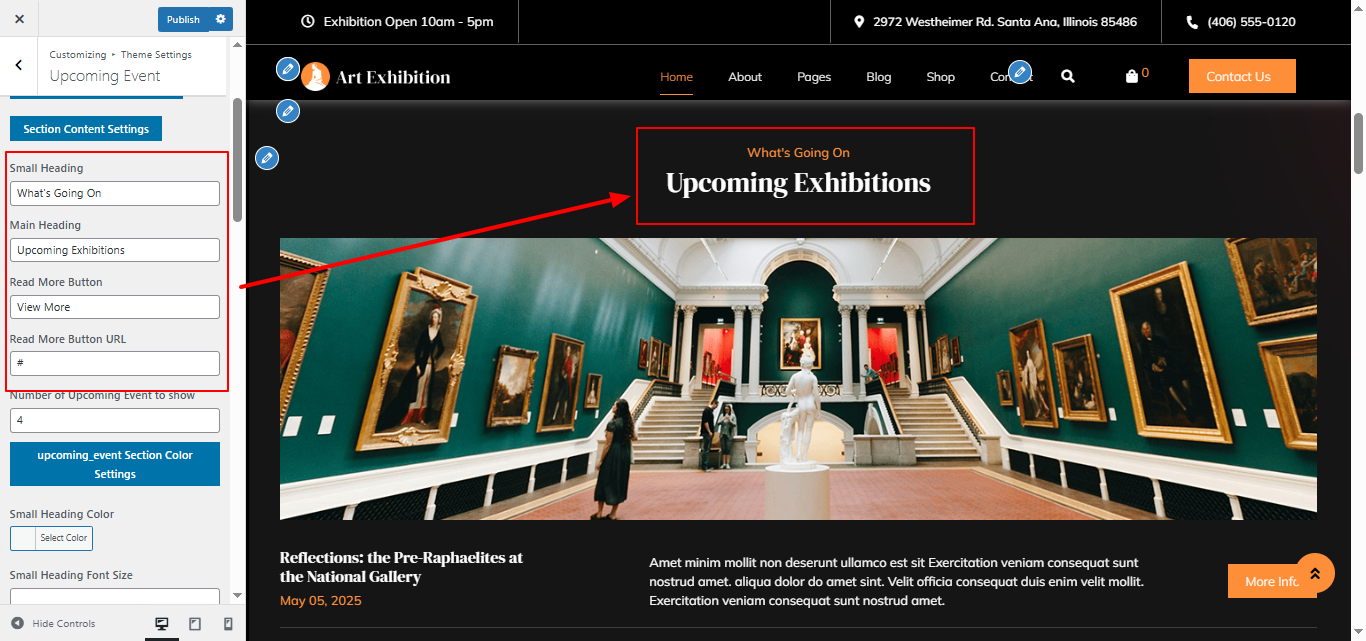Close the Customizer with the X icon
The width and height of the screenshot is (1366, 641).
(x=19, y=19)
